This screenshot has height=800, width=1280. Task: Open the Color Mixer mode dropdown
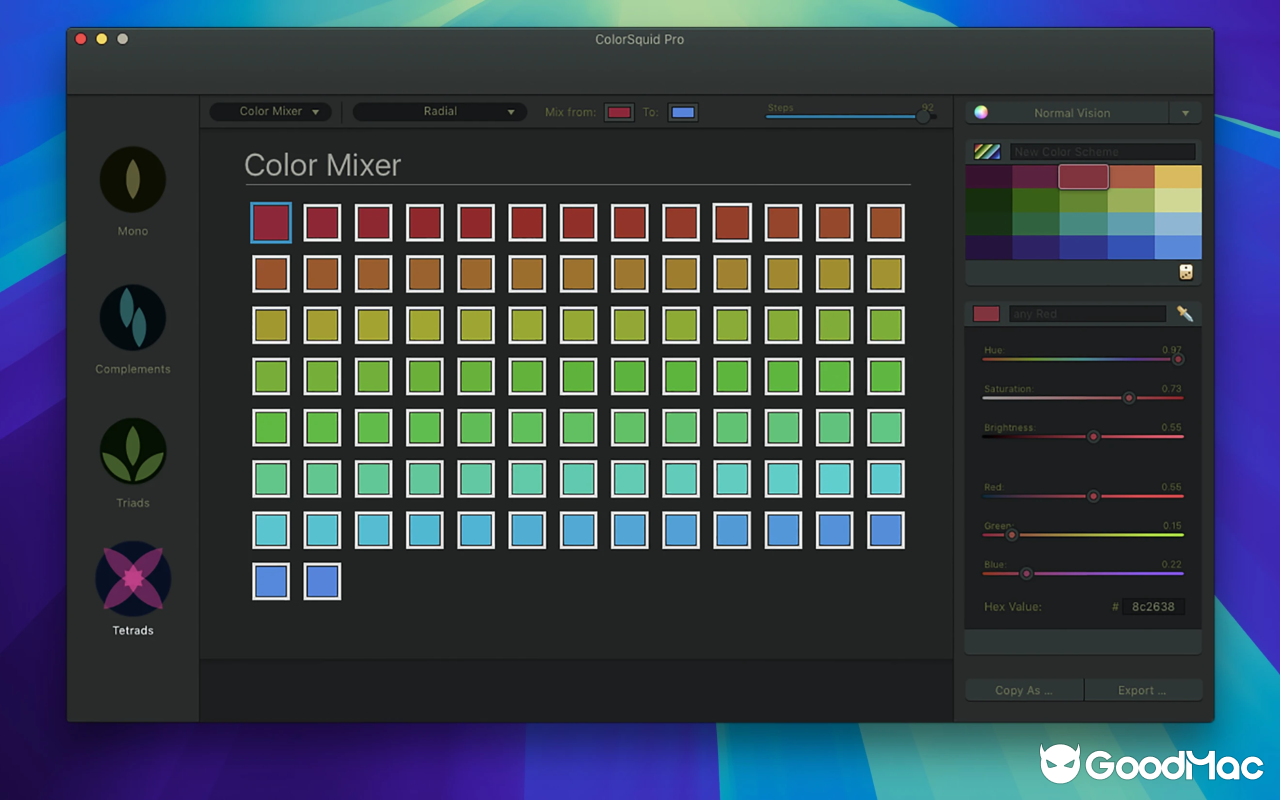pyautogui.click(x=269, y=111)
